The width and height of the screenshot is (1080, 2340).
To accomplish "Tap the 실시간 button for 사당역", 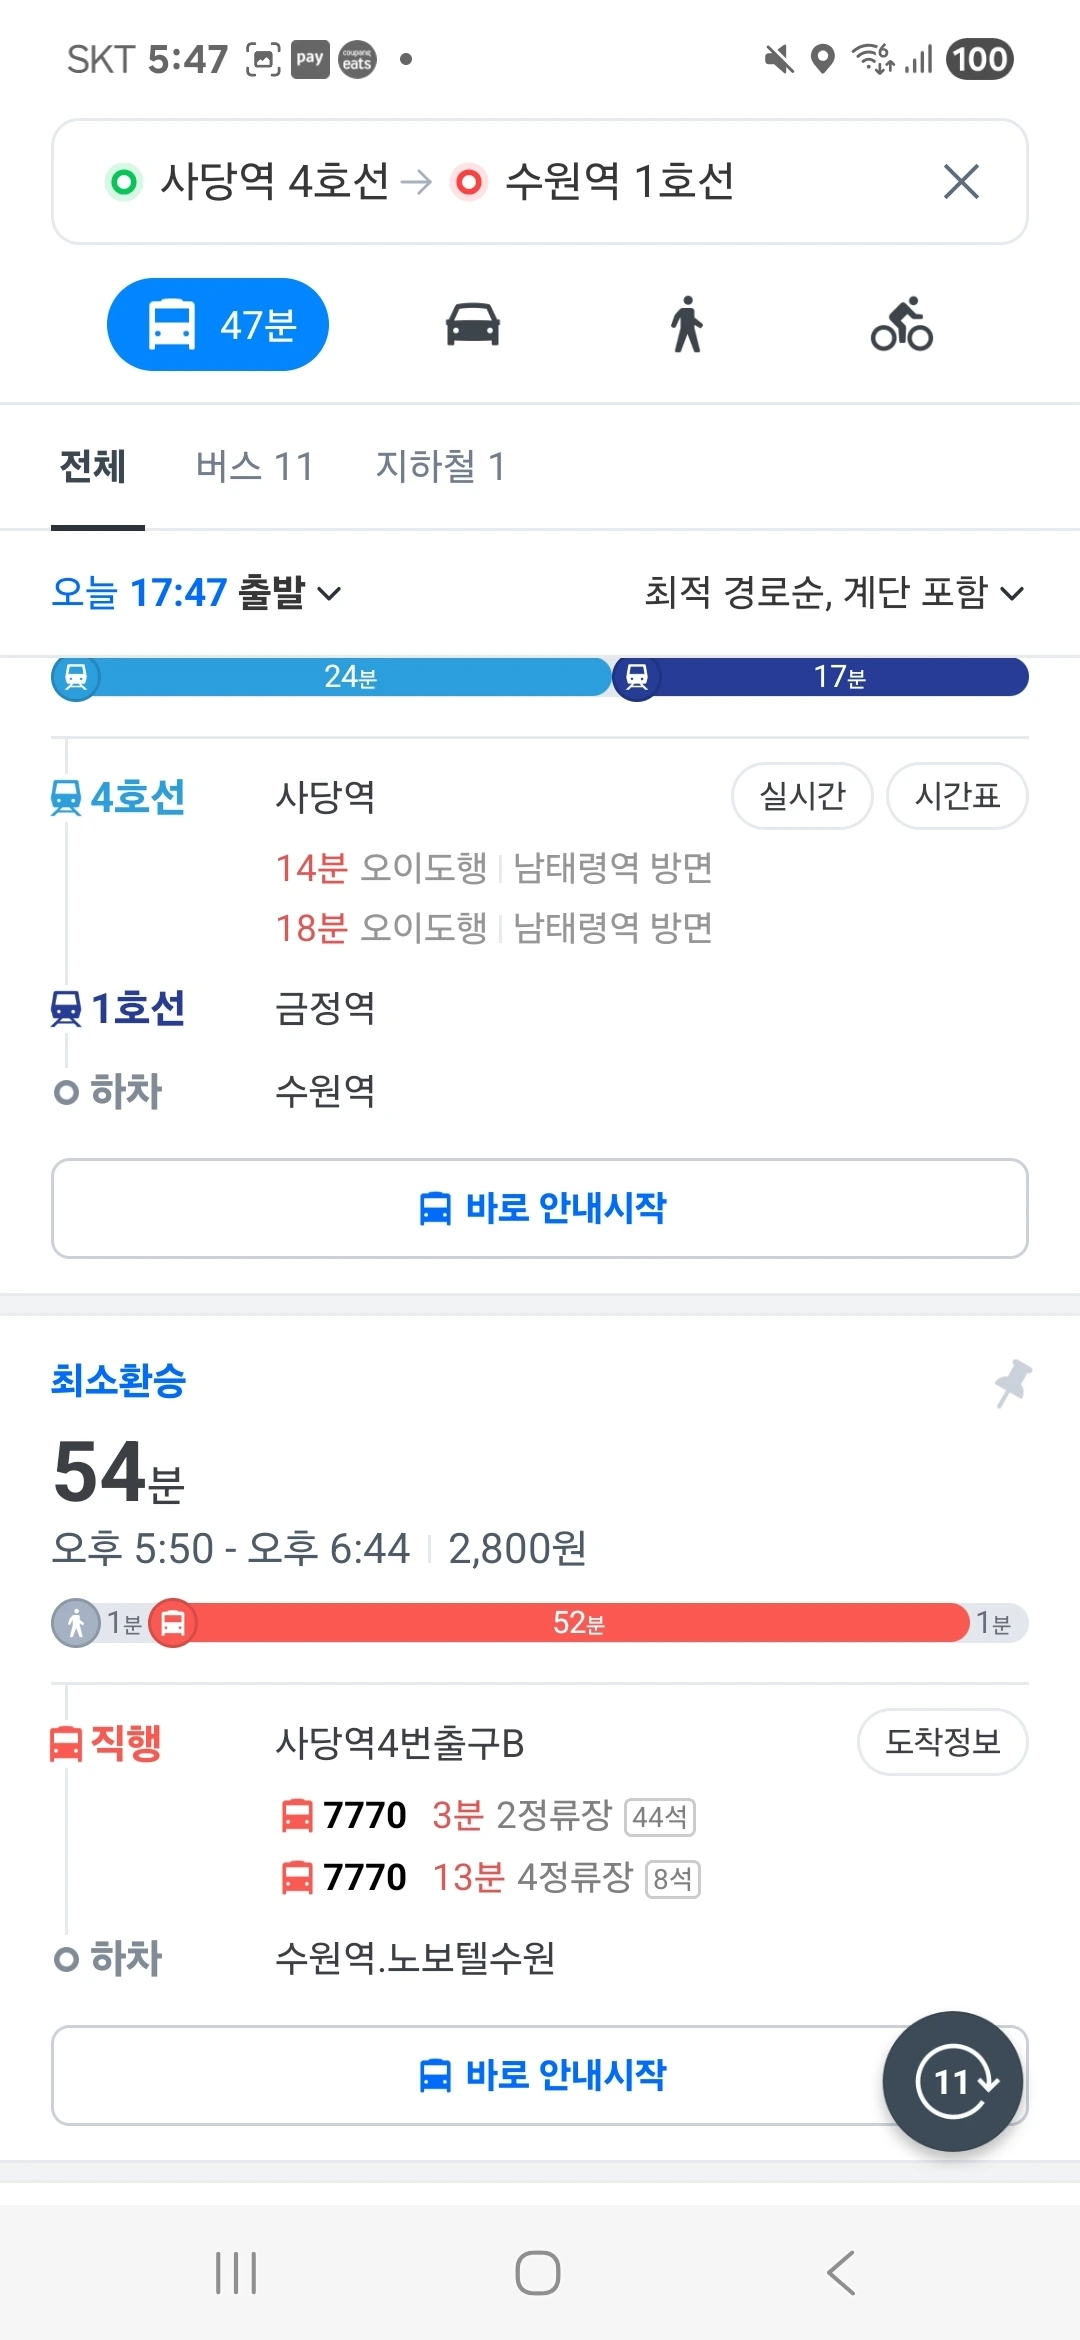I will pos(802,796).
